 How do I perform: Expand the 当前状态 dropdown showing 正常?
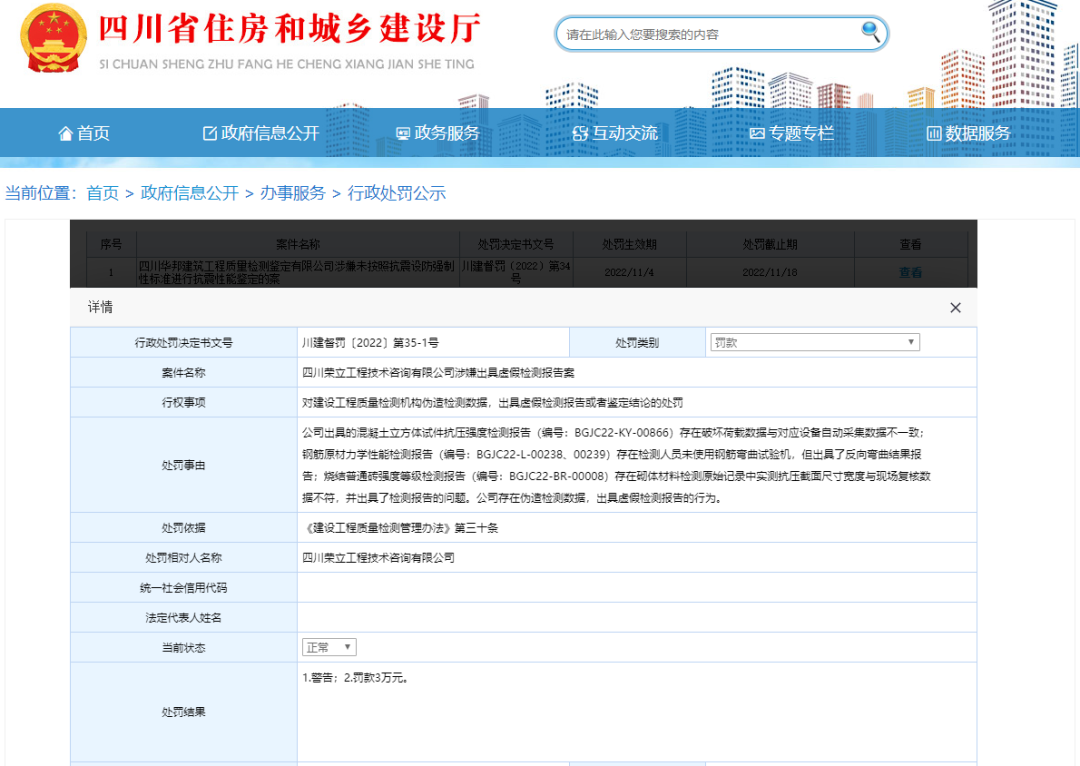tap(329, 648)
